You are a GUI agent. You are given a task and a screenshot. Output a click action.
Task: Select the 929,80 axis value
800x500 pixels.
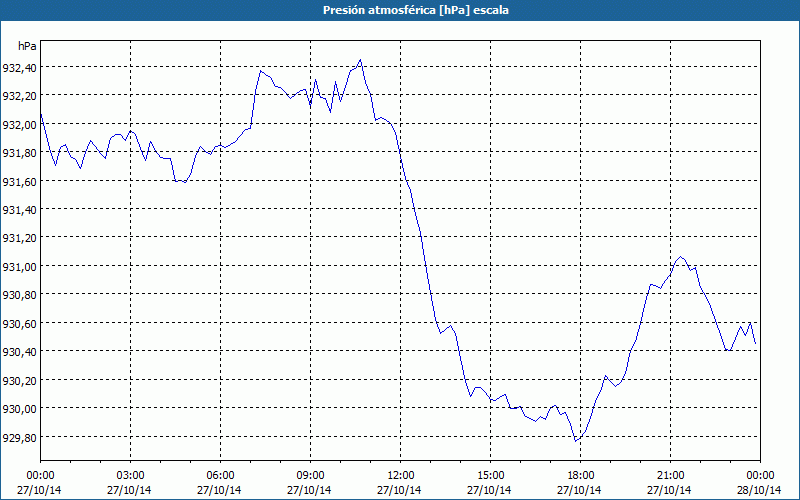[x=18, y=437]
